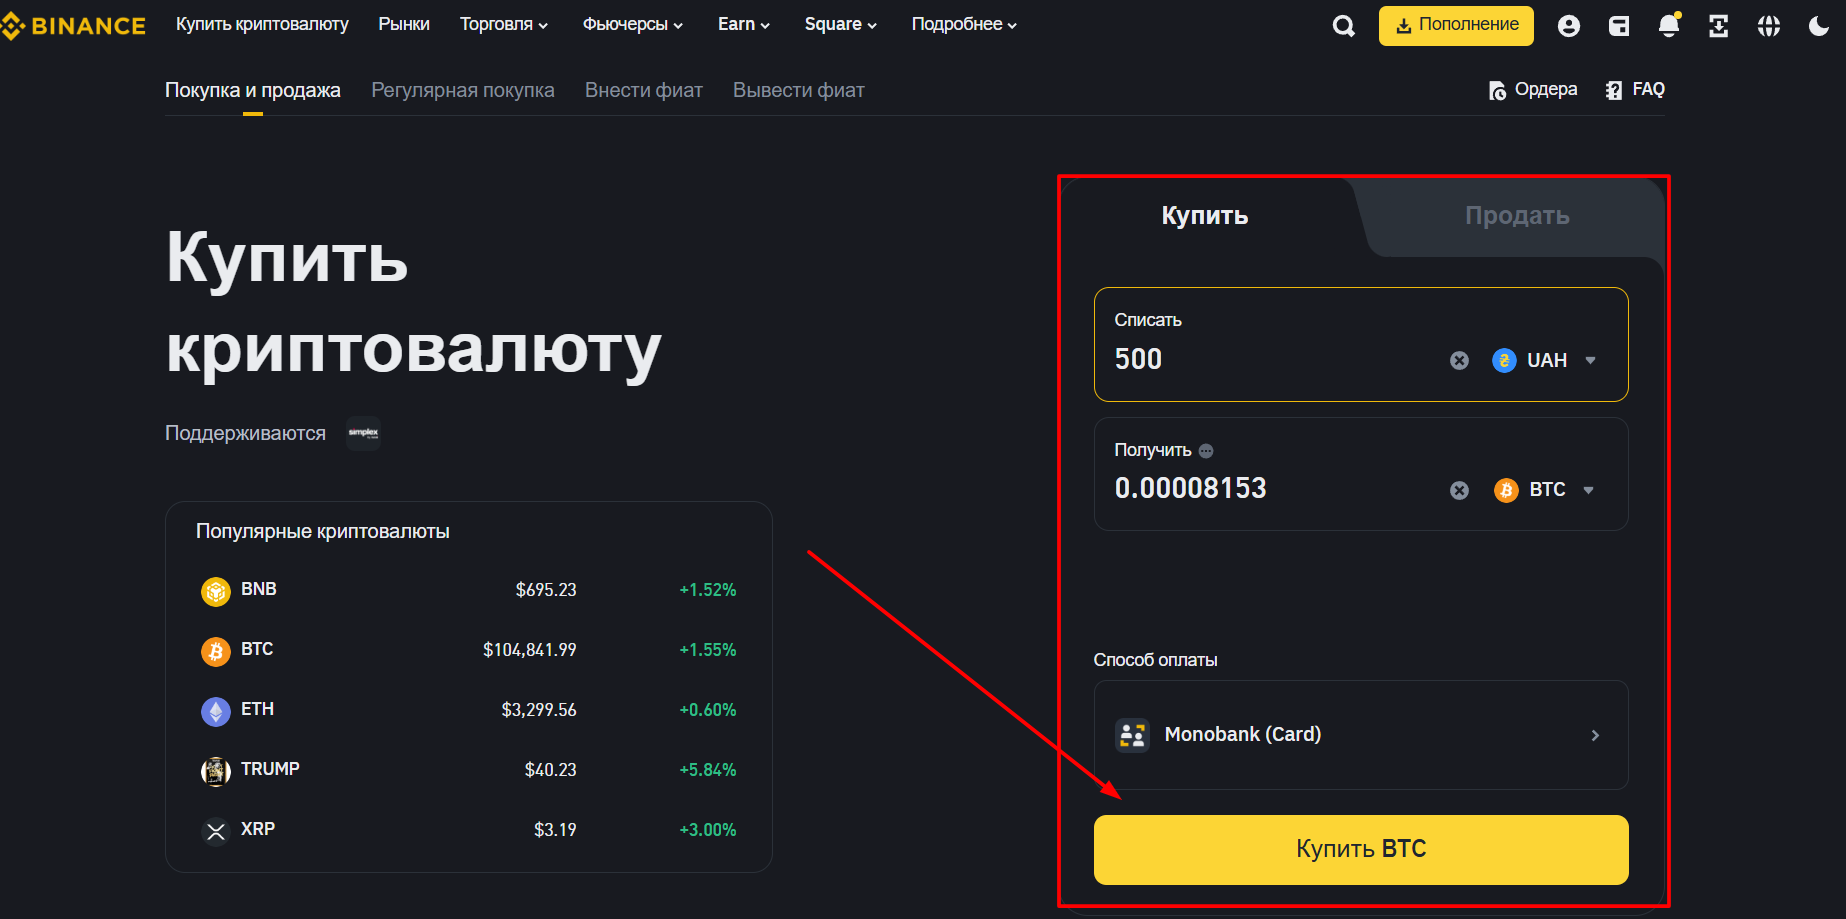Image resolution: width=1846 pixels, height=919 pixels.
Task: Open the Binance logo home link
Action: [x=73, y=25]
